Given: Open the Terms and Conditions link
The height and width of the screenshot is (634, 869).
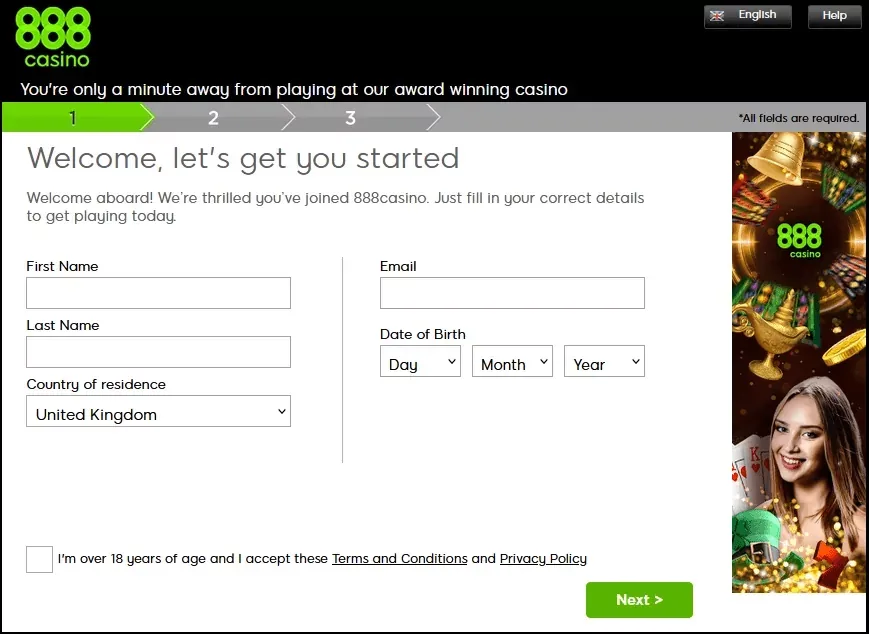Looking at the screenshot, I should click(x=400, y=559).
